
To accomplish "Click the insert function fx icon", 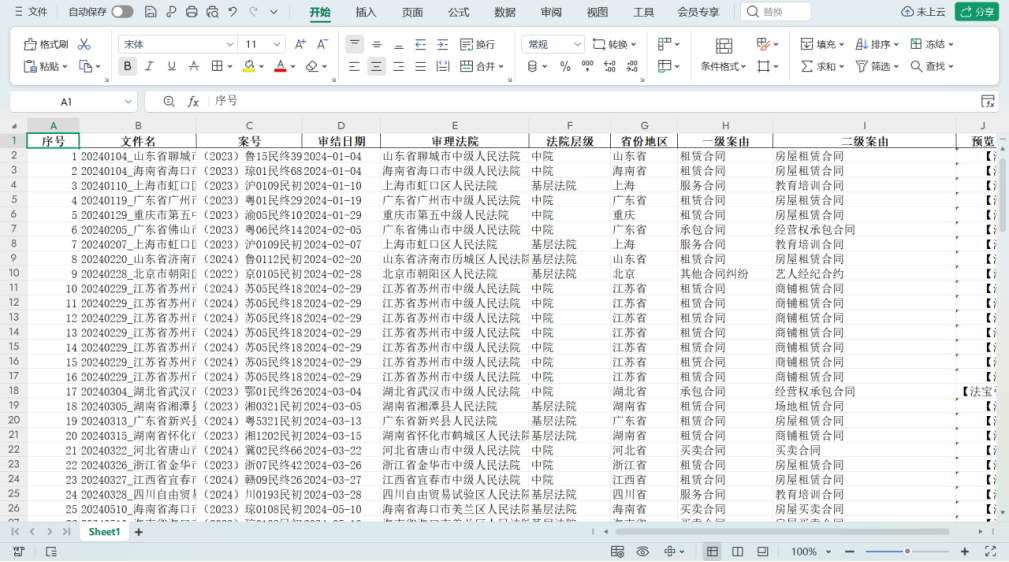I will [x=193, y=102].
